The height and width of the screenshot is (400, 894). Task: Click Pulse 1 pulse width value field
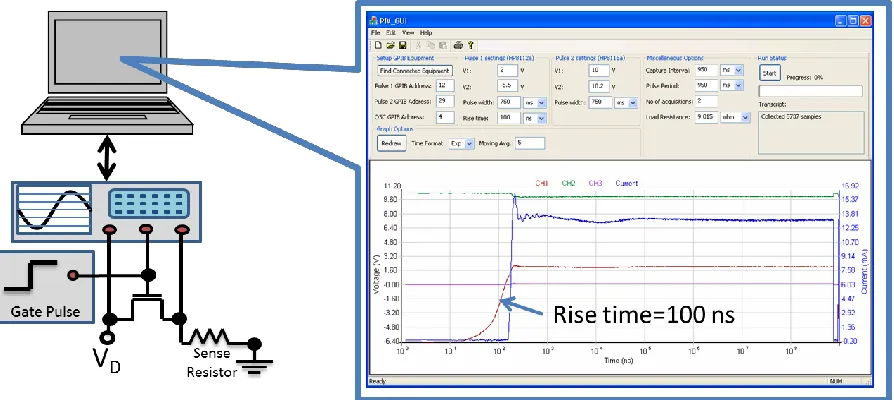509,103
